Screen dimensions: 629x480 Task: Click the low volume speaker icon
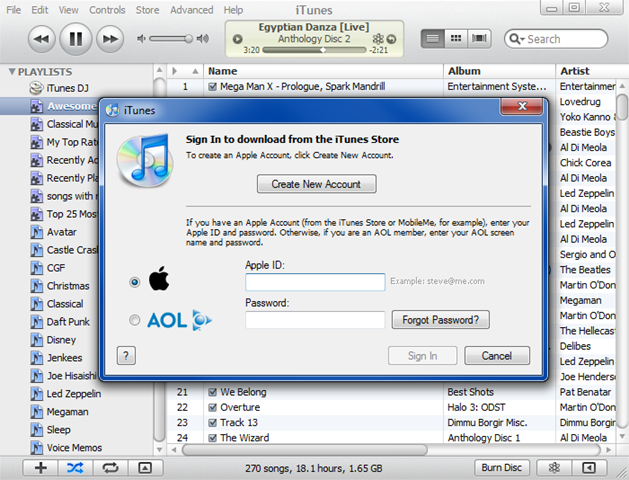pos(141,38)
